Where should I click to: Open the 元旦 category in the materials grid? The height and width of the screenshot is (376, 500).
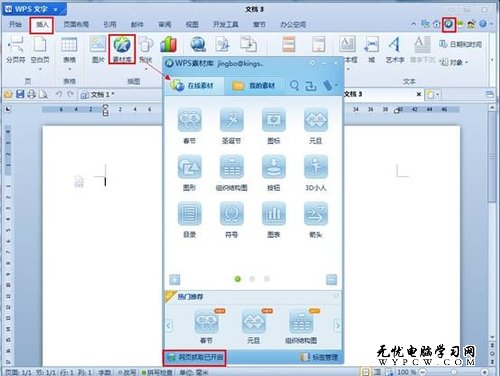(x=316, y=126)
